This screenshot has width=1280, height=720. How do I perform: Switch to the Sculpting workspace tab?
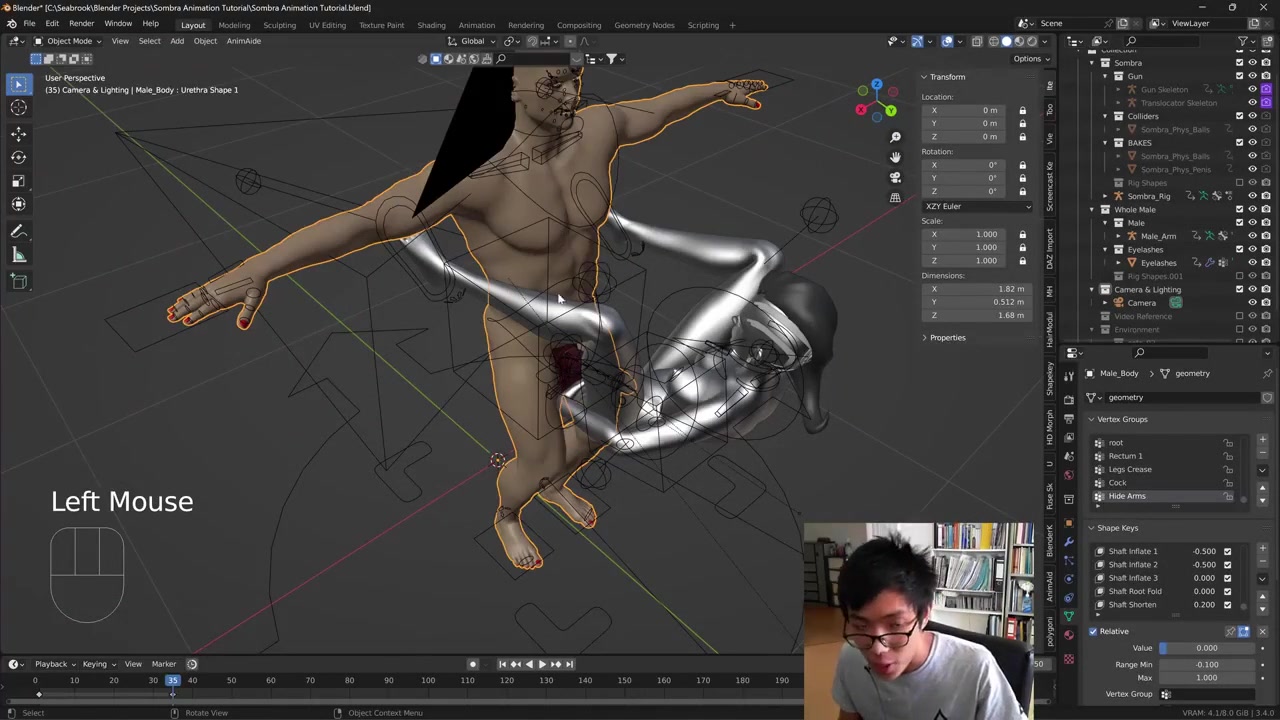click(x=279, y=25)
